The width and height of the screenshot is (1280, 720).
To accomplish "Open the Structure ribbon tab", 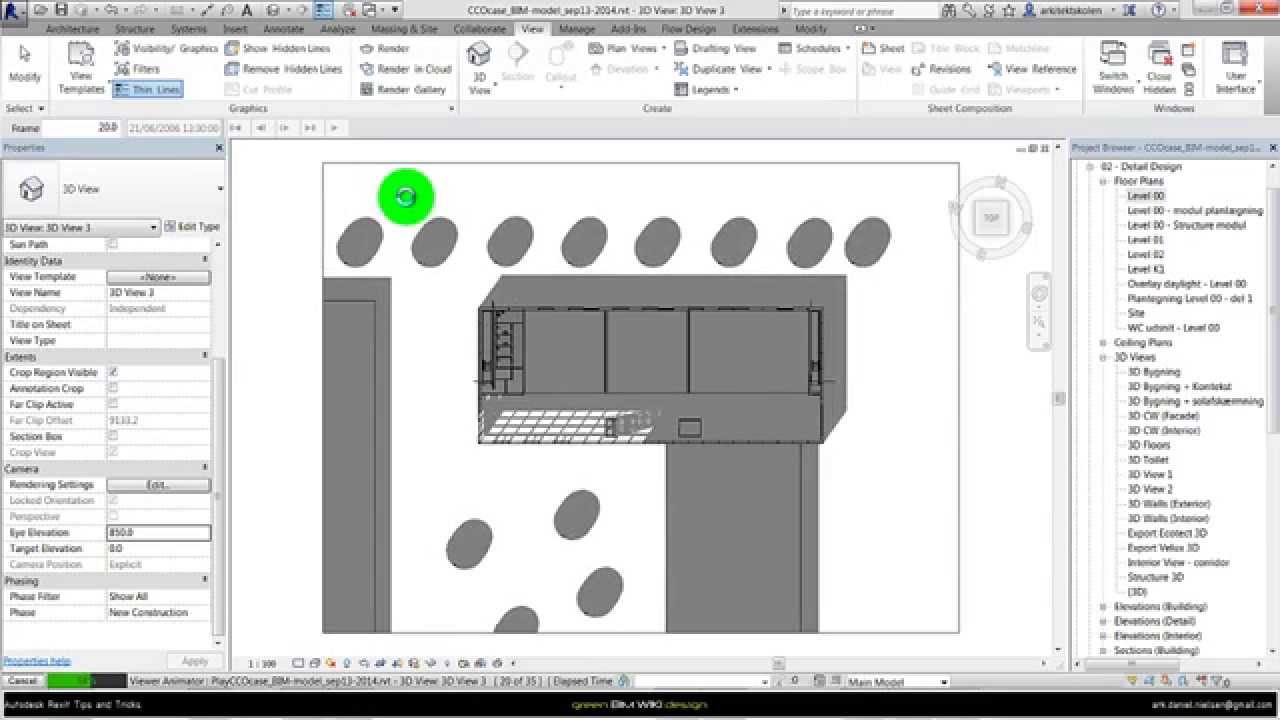I will pos(135,29).
